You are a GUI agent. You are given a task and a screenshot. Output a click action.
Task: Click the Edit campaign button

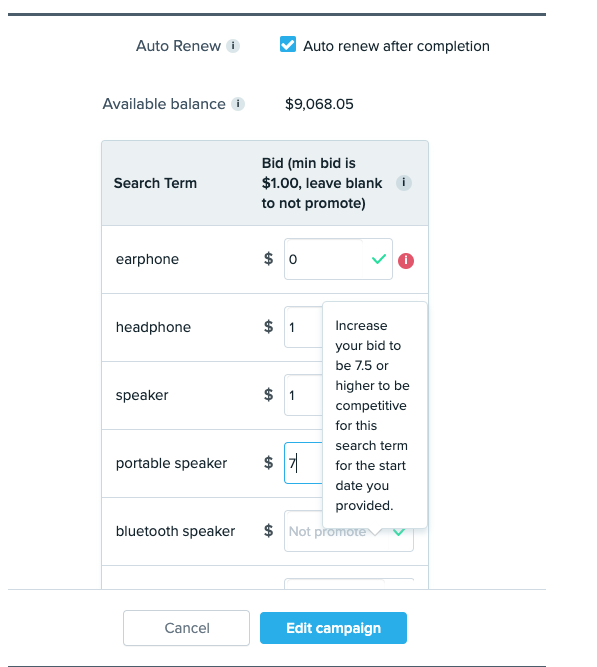334,628
